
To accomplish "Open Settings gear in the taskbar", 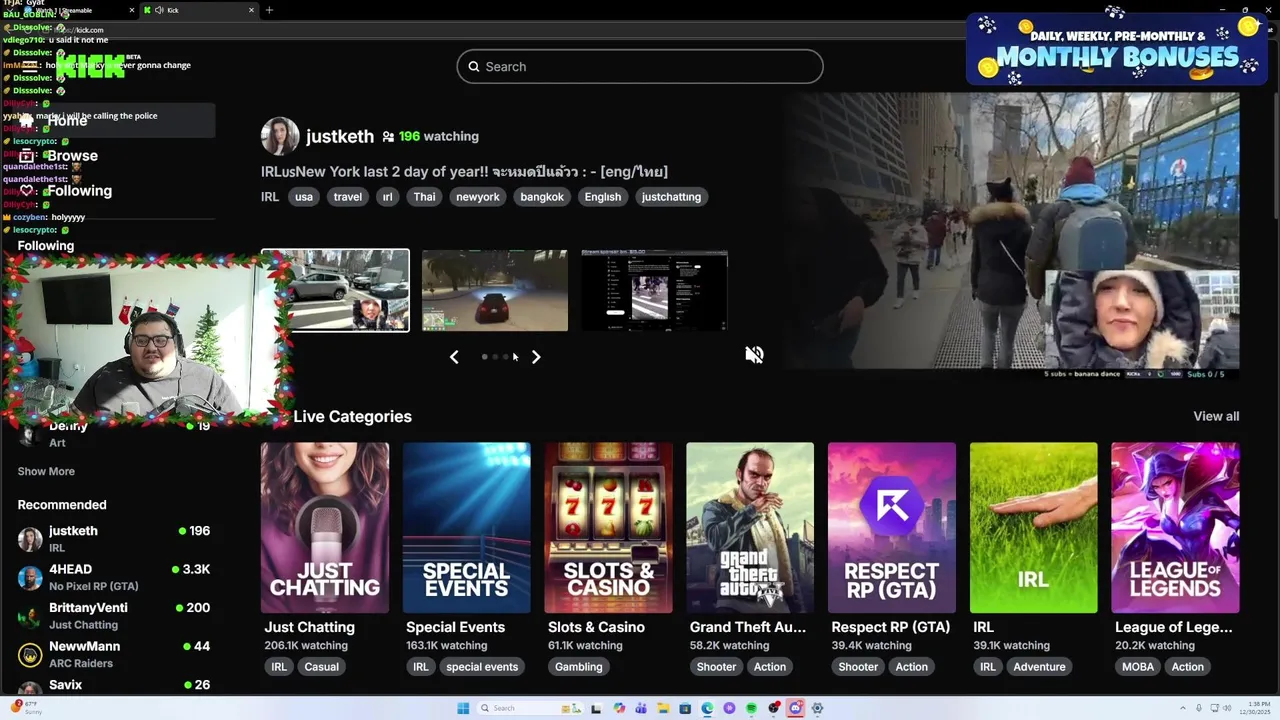I will (817, 708).
